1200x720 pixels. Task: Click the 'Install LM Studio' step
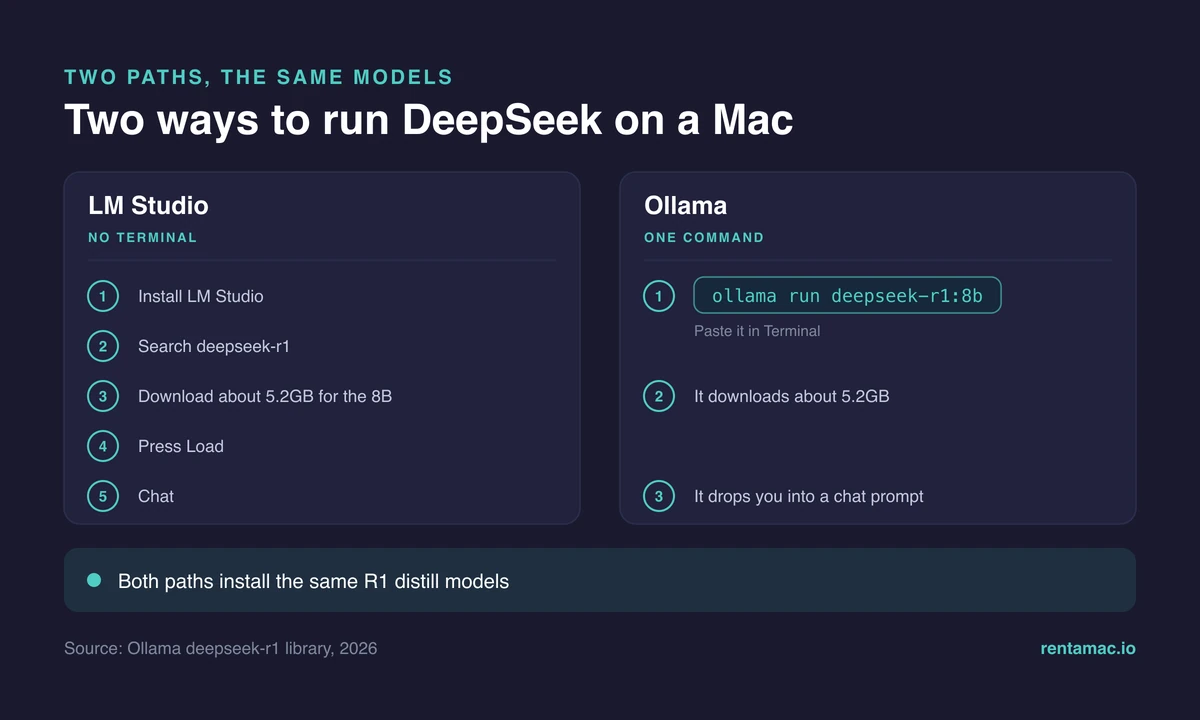point(201,296)
